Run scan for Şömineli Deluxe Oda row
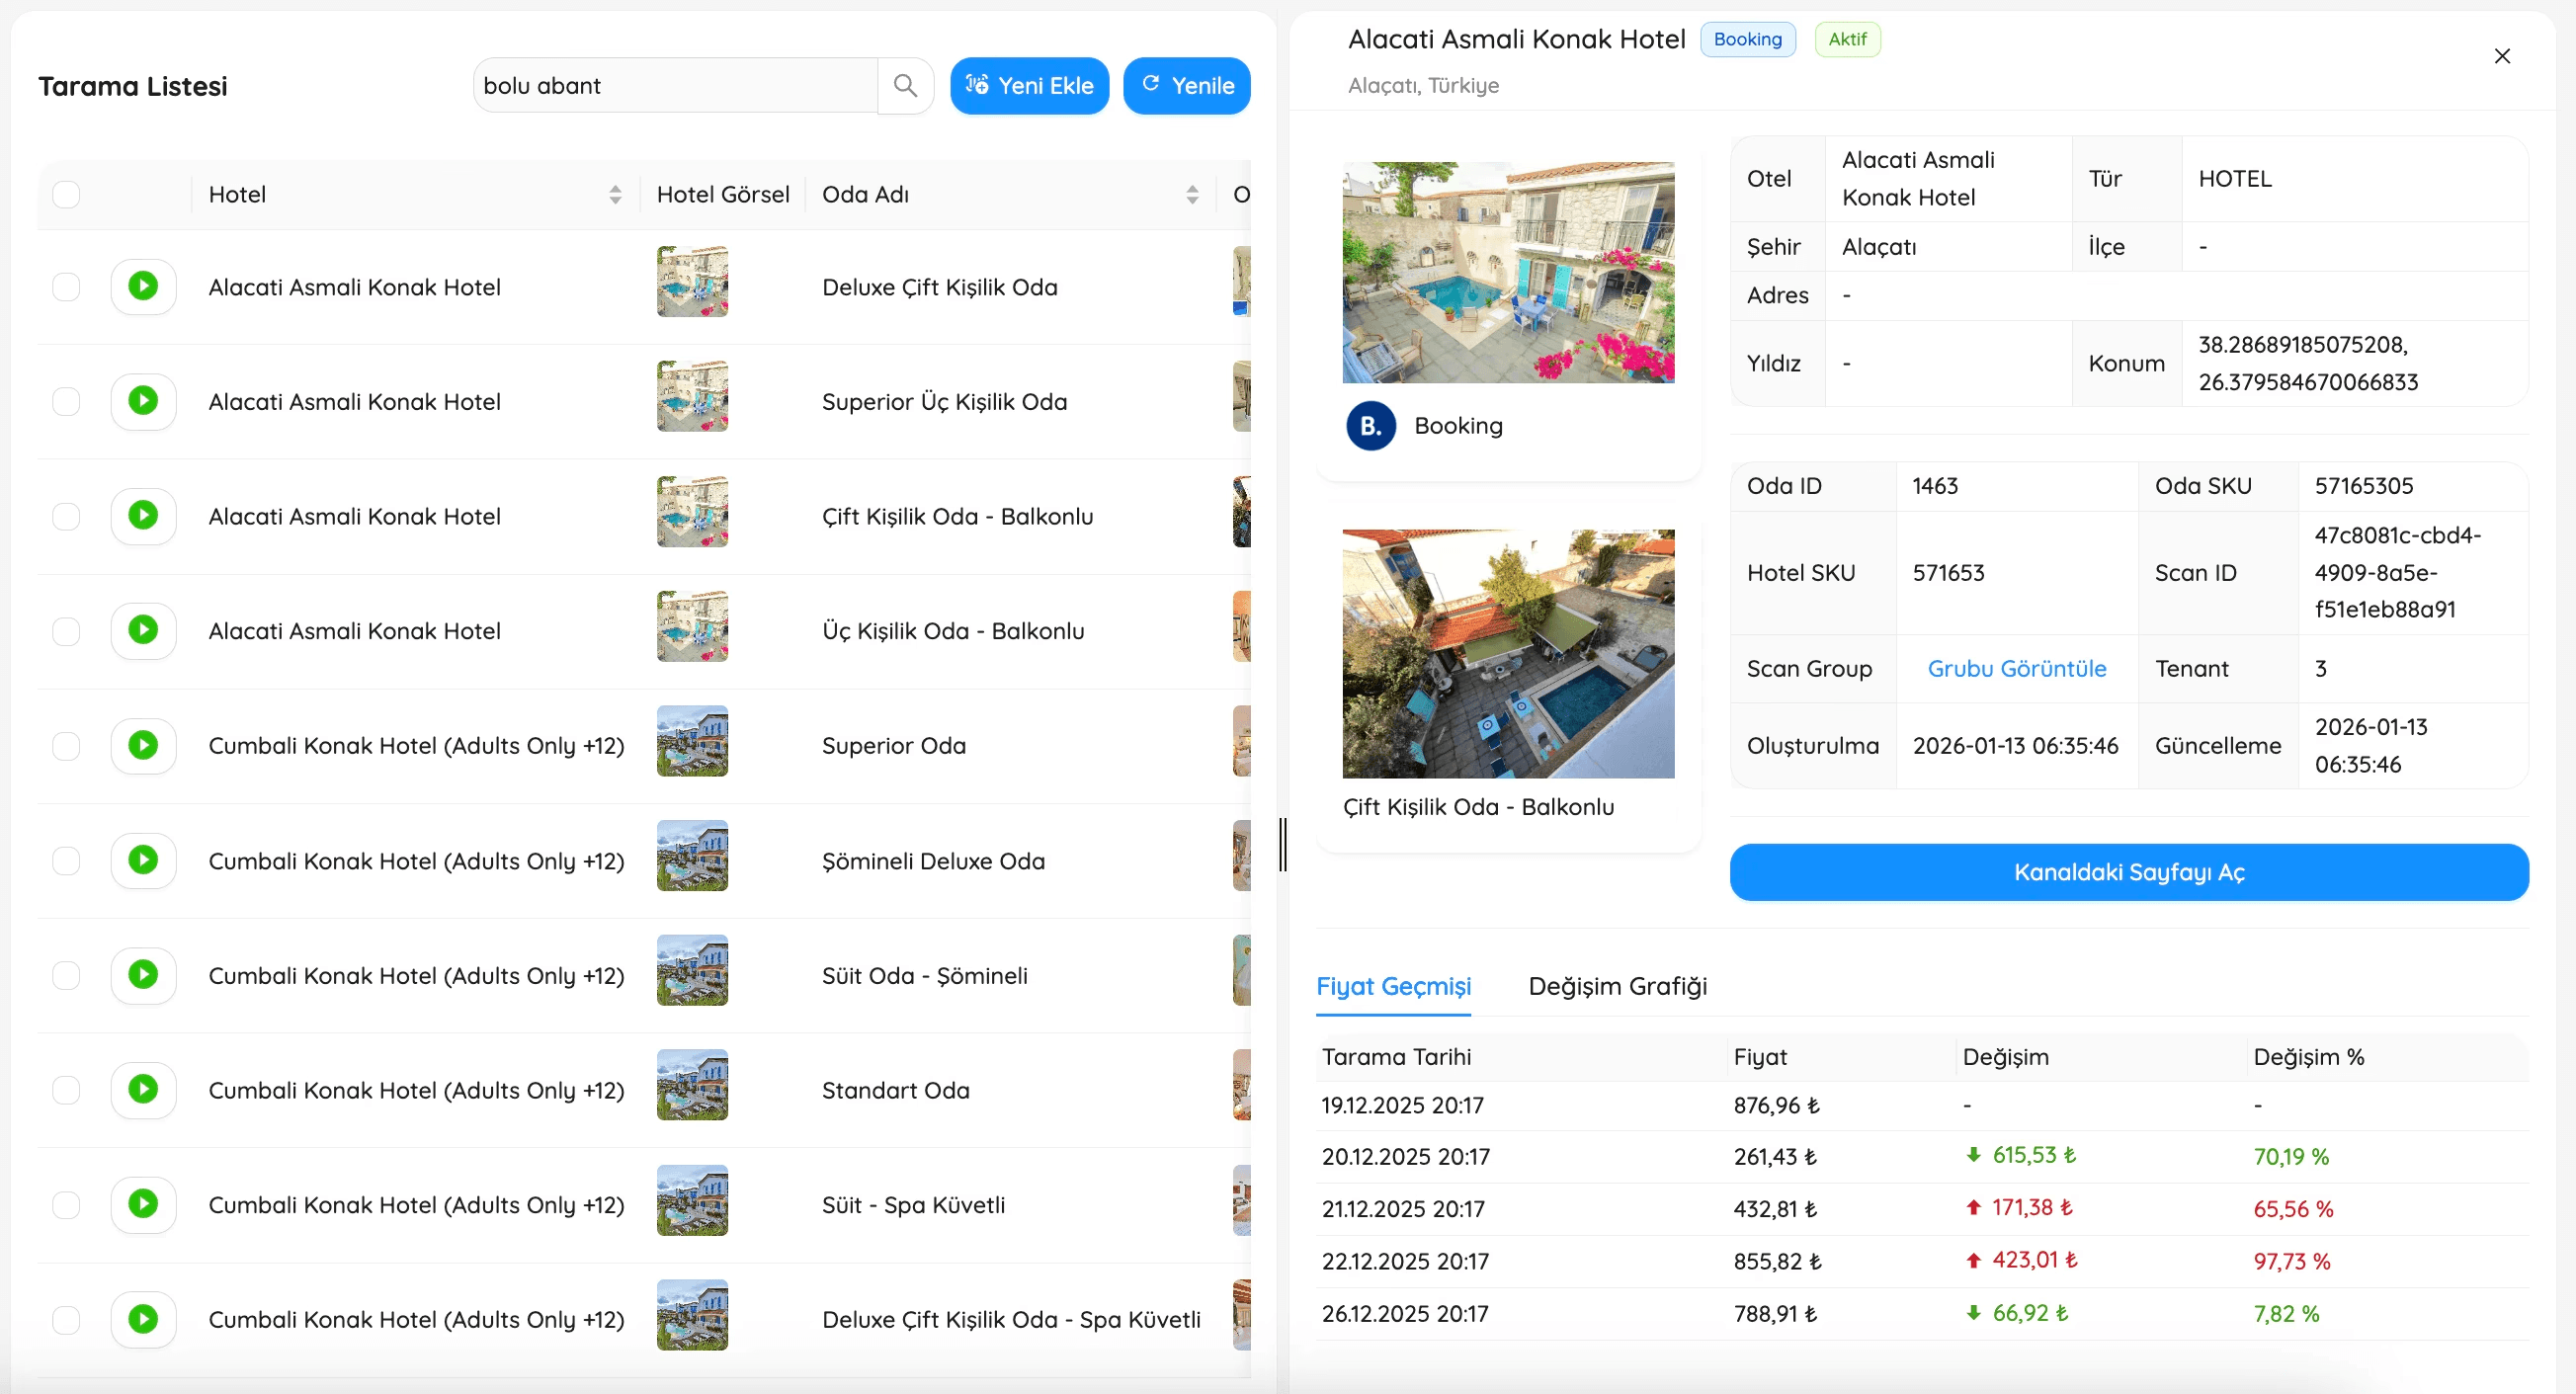The height and width of the screenshot is (1394, 2576). (x=143, y=860)
